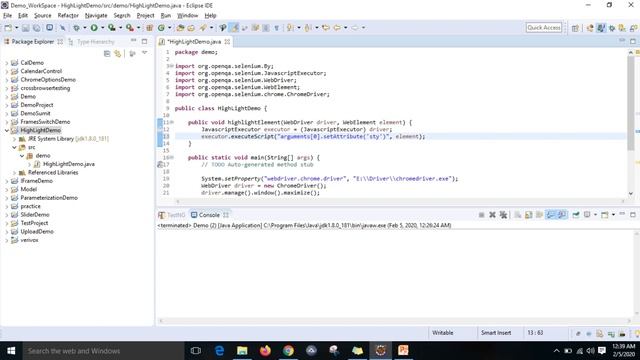Select the Console tab
Viewport: 640px width, 360px height.
point(209,215)
